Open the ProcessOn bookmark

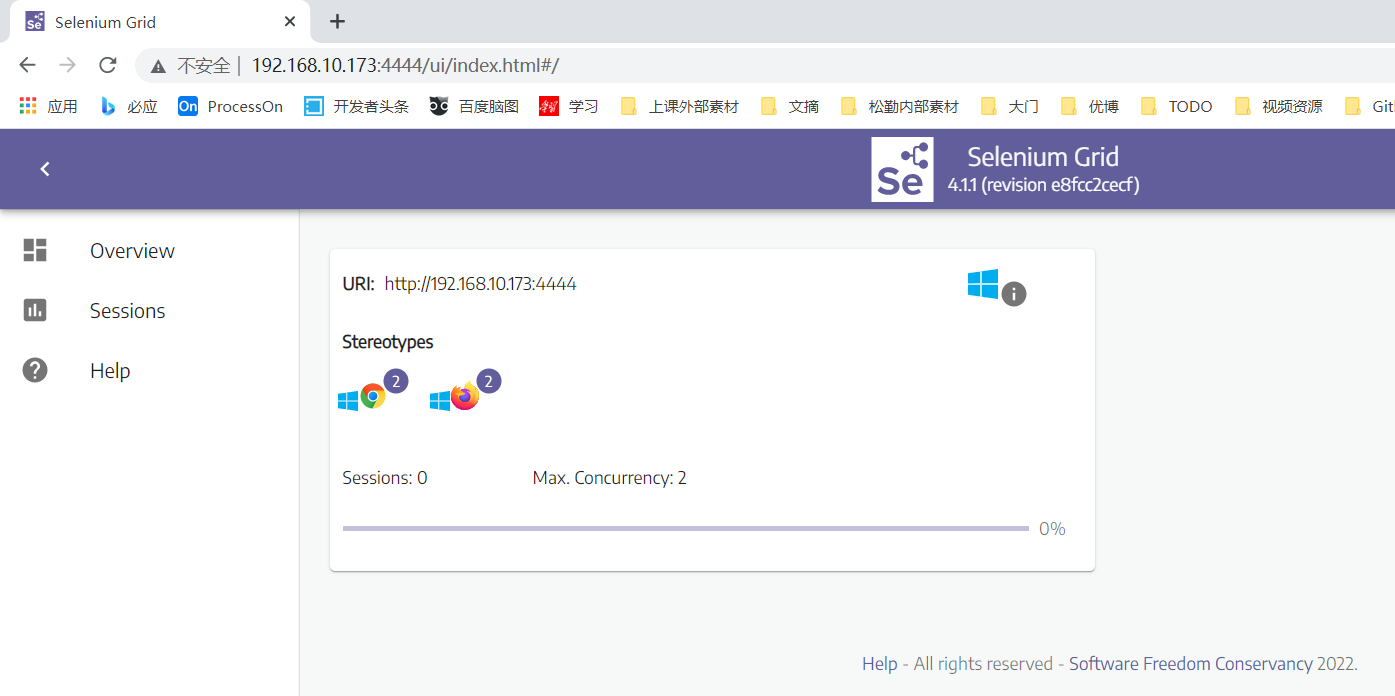point(230,106)
